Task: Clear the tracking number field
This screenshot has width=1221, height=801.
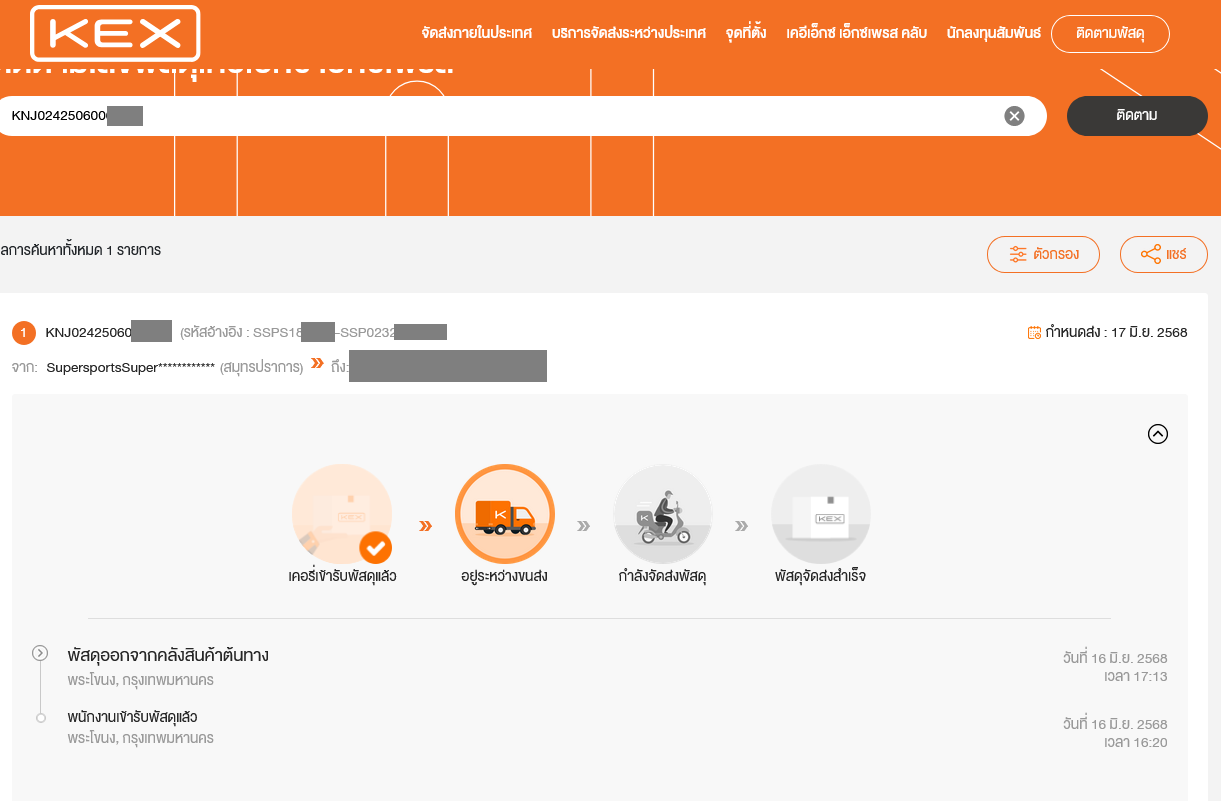Action: 1014,116
